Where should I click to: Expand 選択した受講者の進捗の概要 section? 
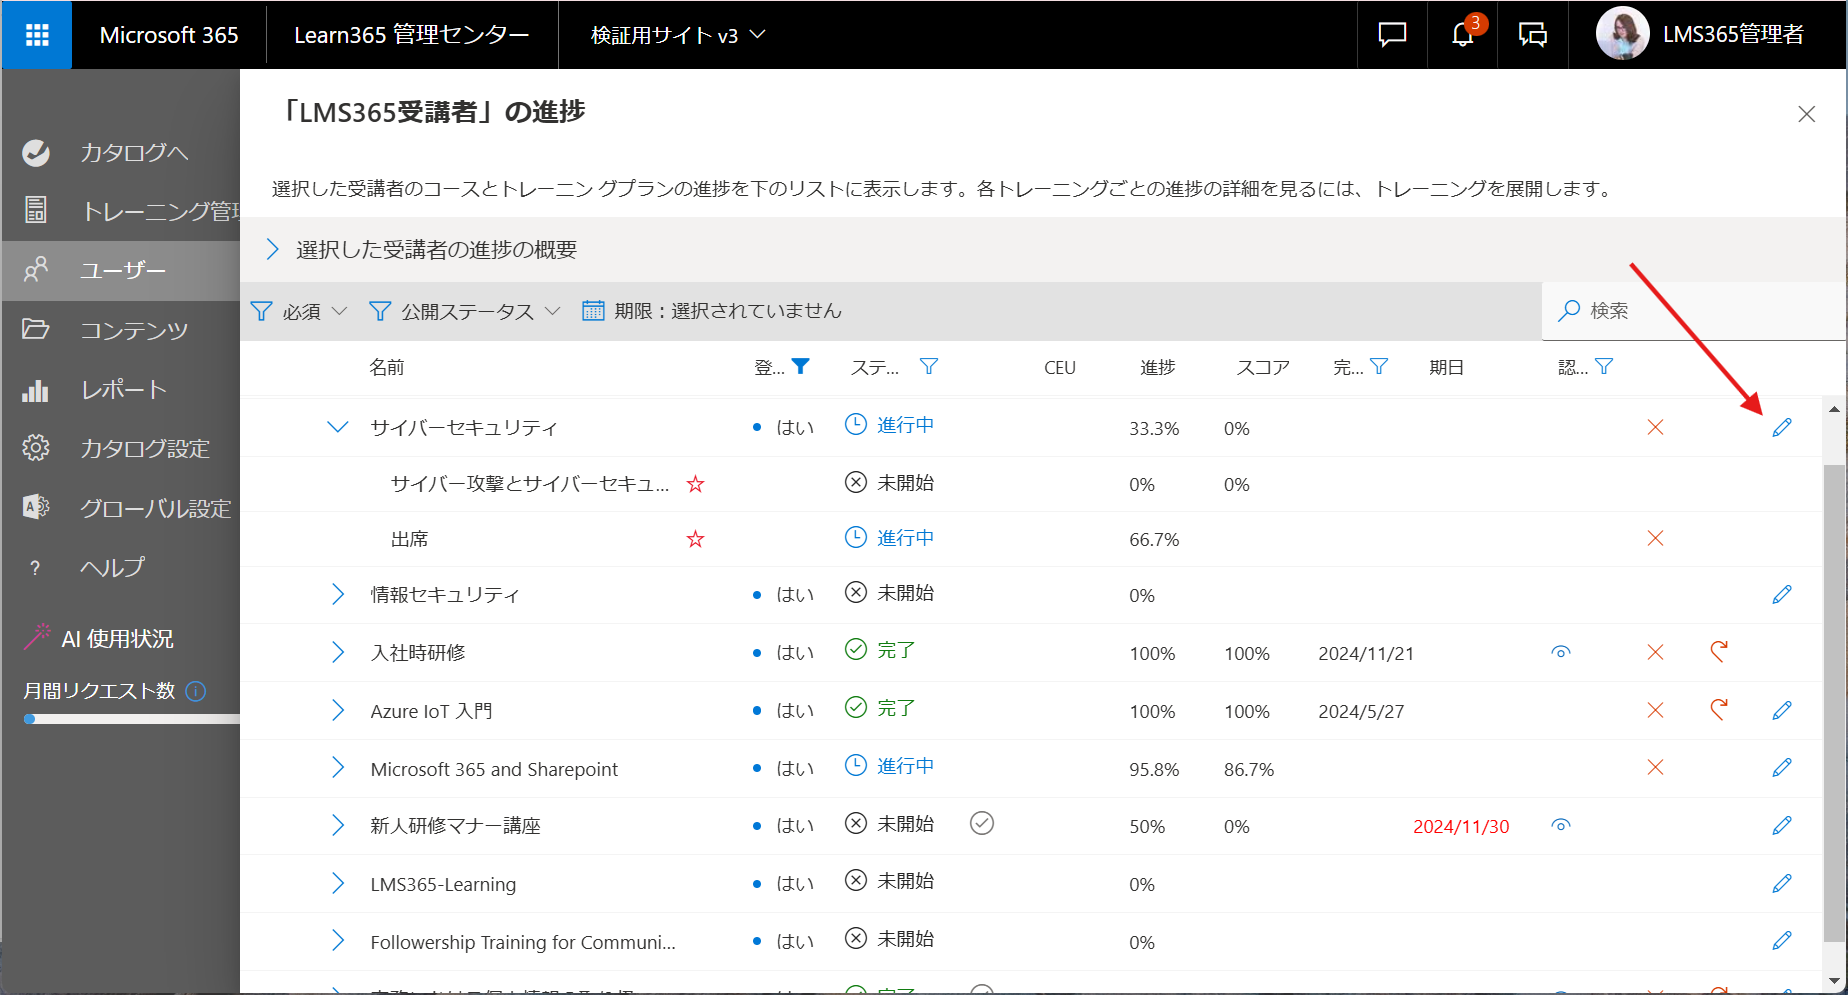273,250
